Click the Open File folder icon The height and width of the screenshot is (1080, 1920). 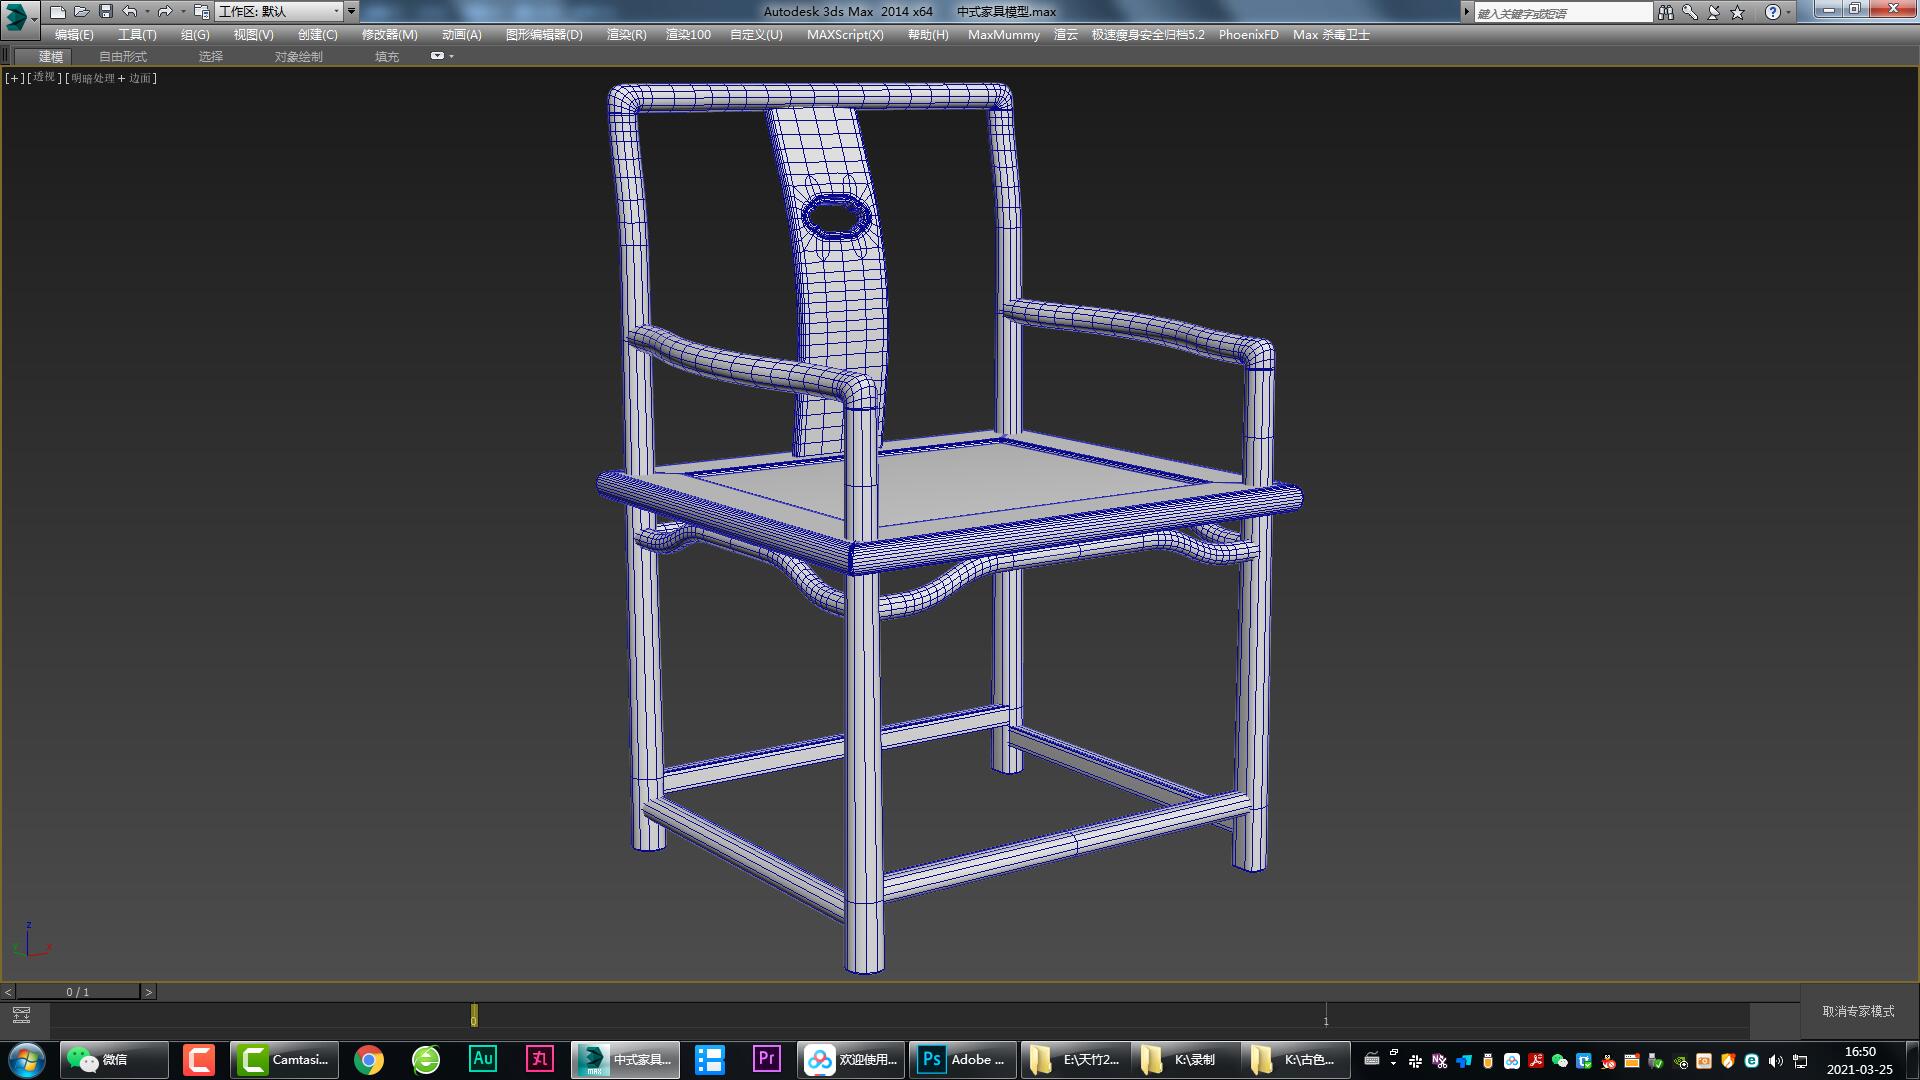click(x=81, y=12)
